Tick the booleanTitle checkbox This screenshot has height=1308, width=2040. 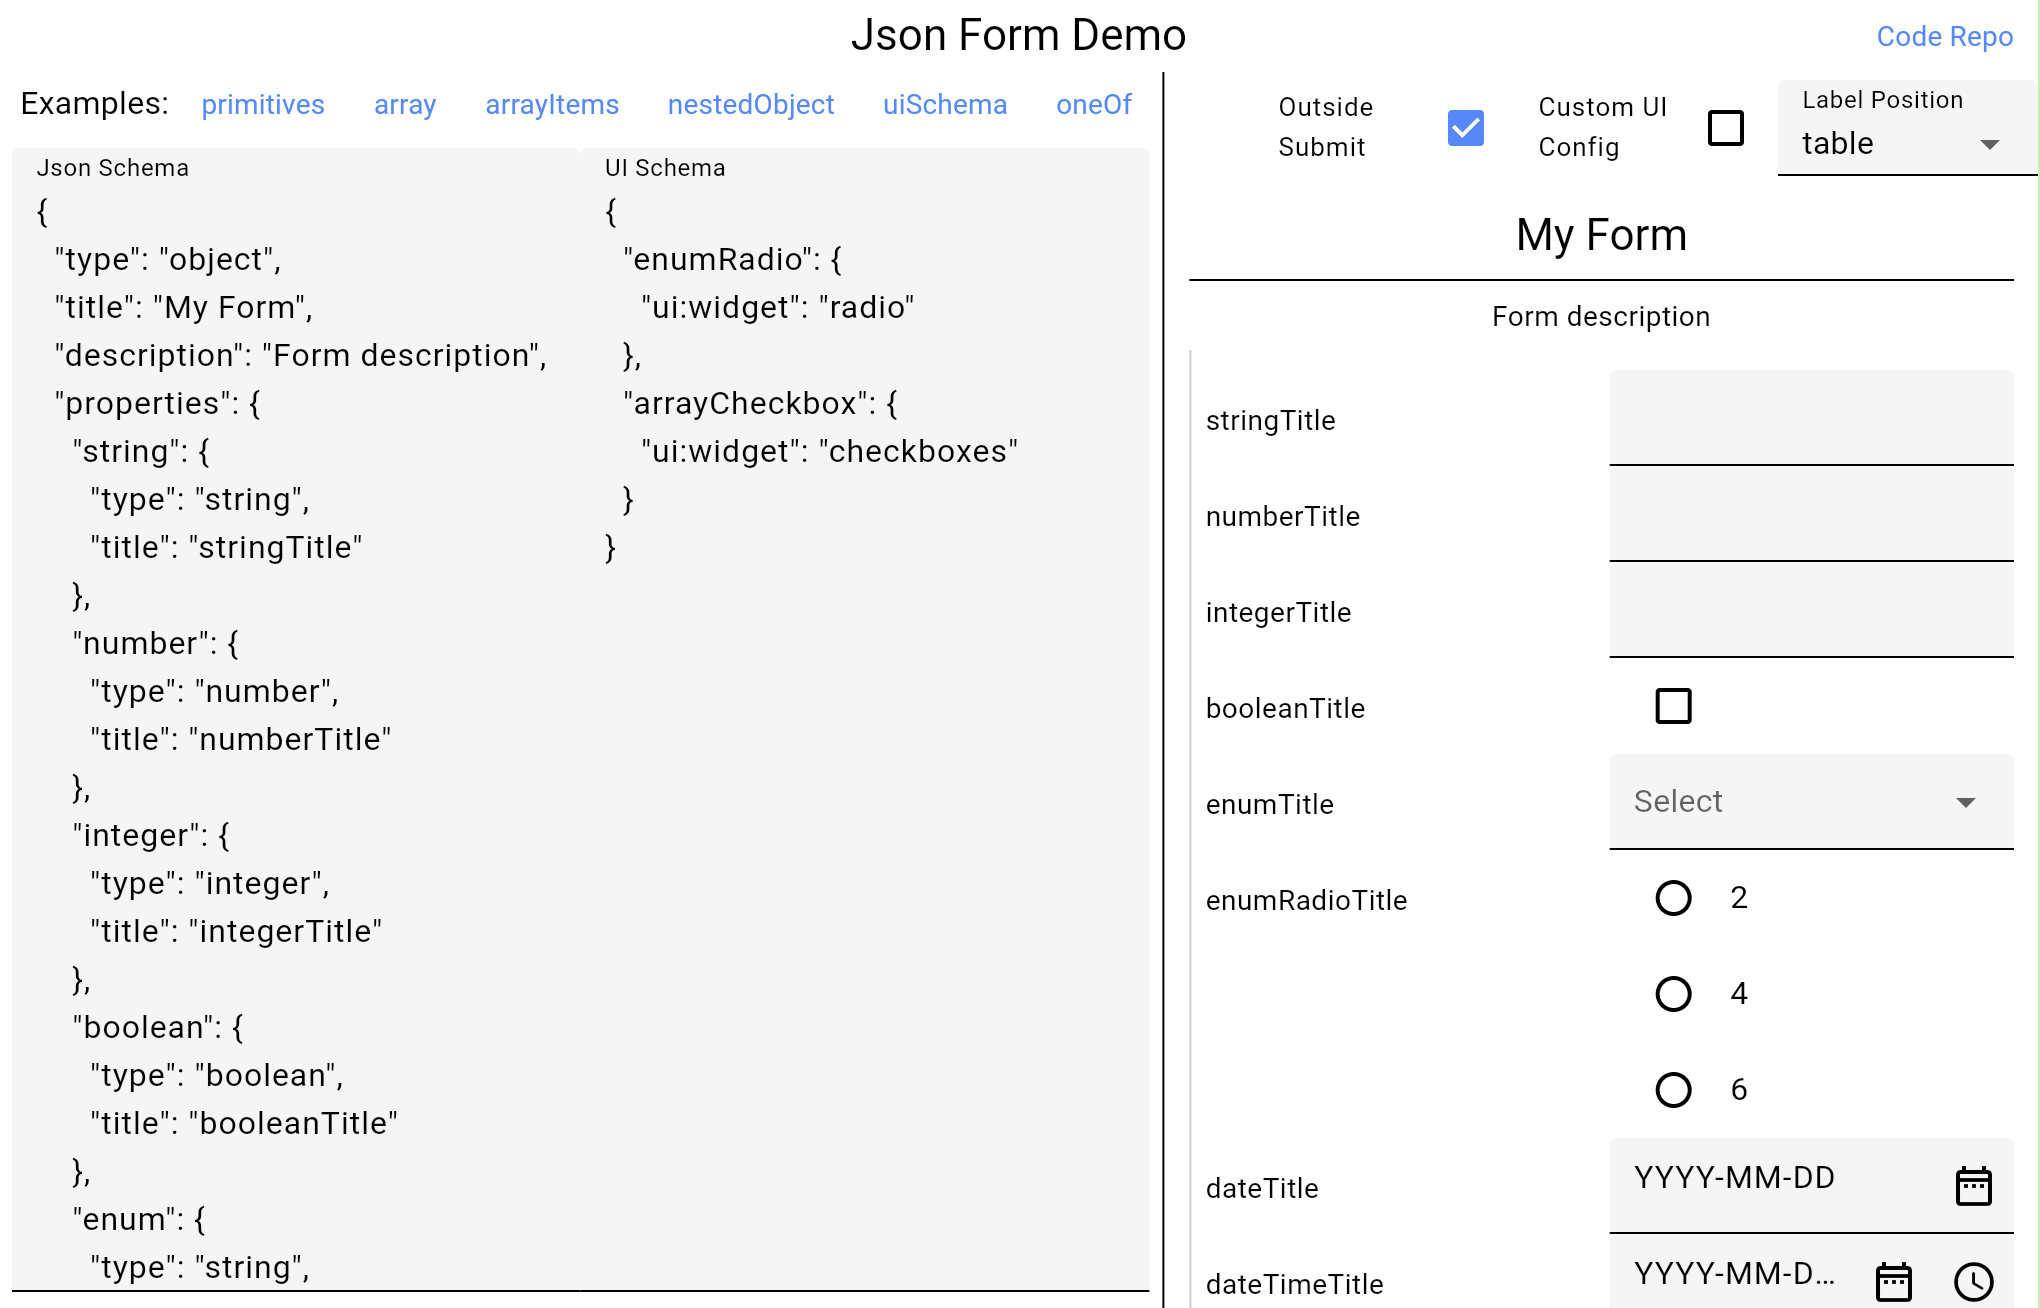tap(1673, 706)
